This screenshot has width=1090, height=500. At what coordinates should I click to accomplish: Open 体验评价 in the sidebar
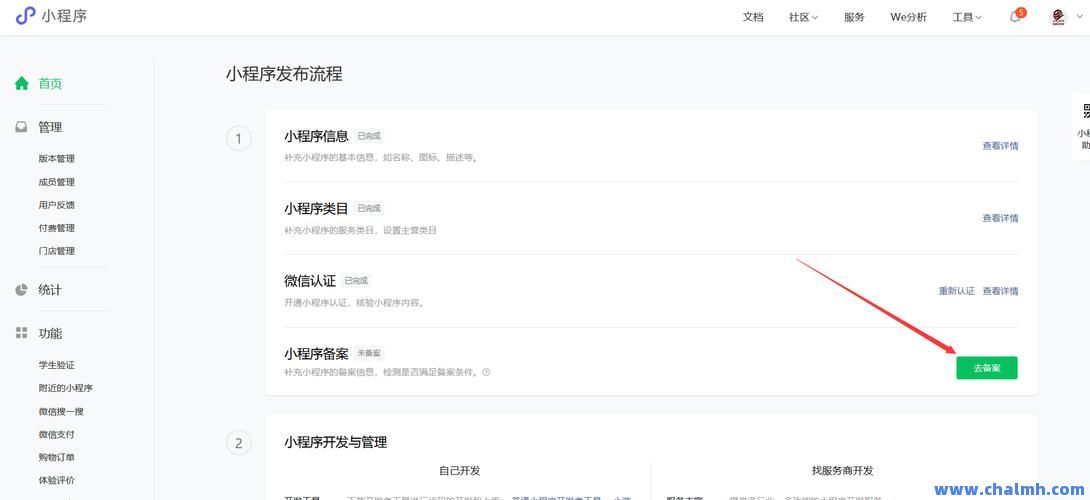pyautogui.click(x=56, y=481)
